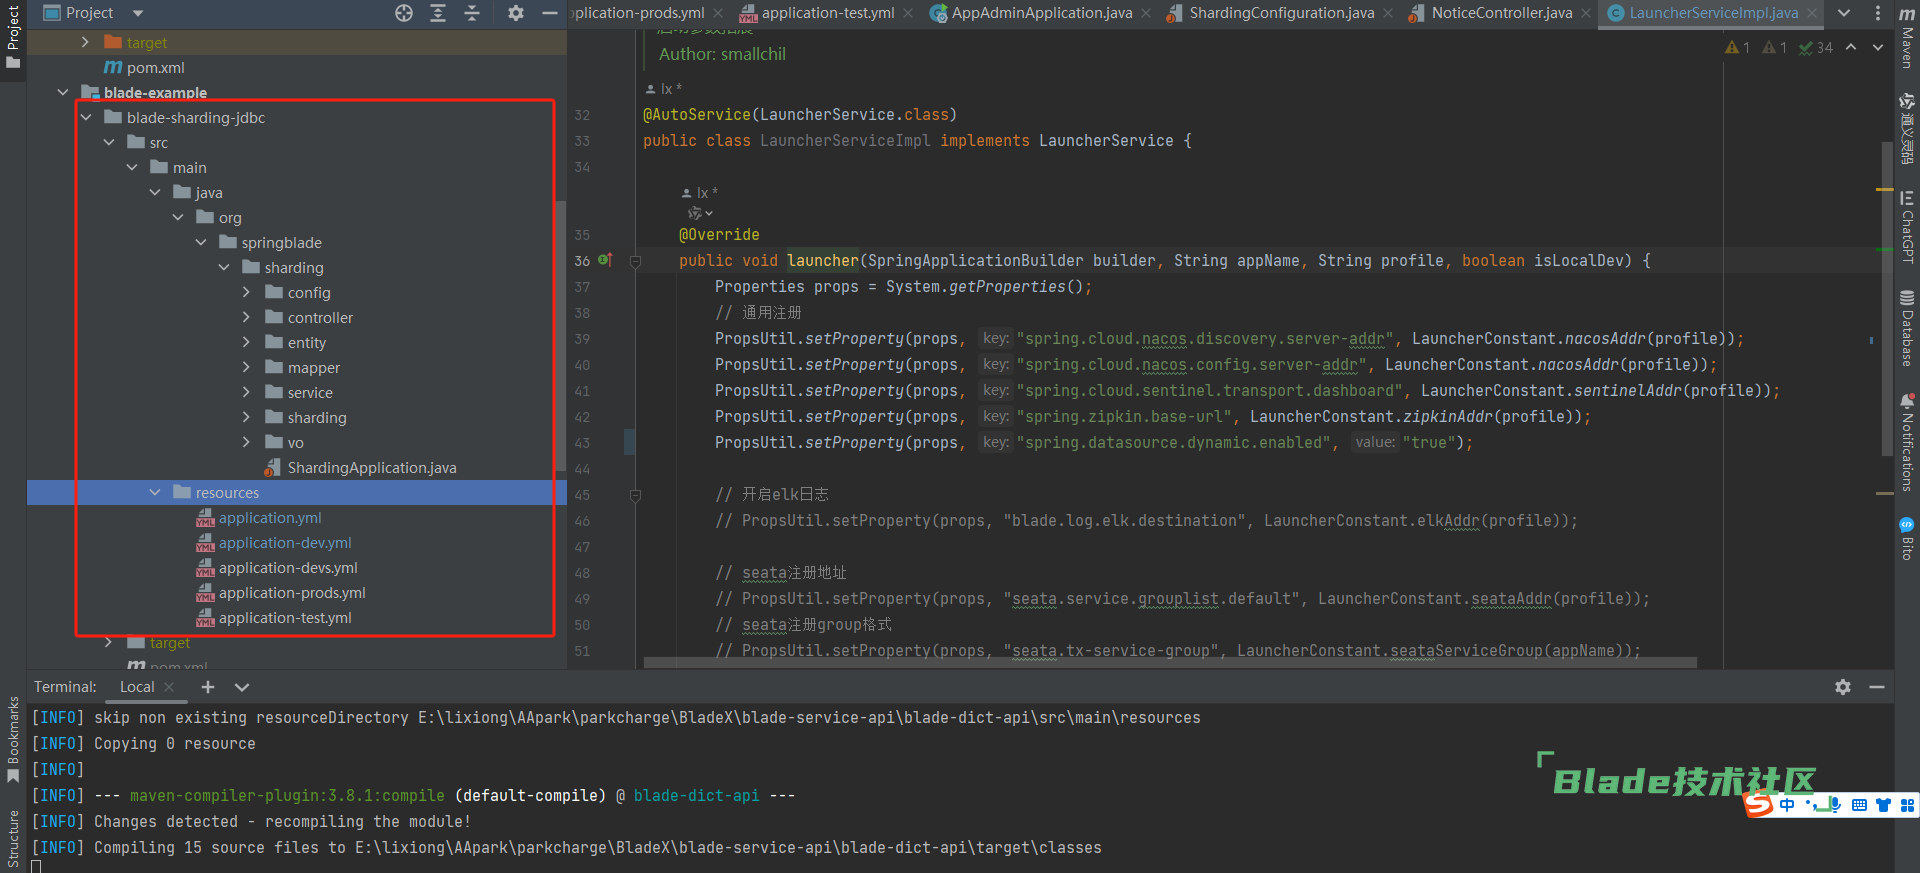Open the Bookmarks tool window
This screenshot has width=1920, height=873.
click(13, 740)
